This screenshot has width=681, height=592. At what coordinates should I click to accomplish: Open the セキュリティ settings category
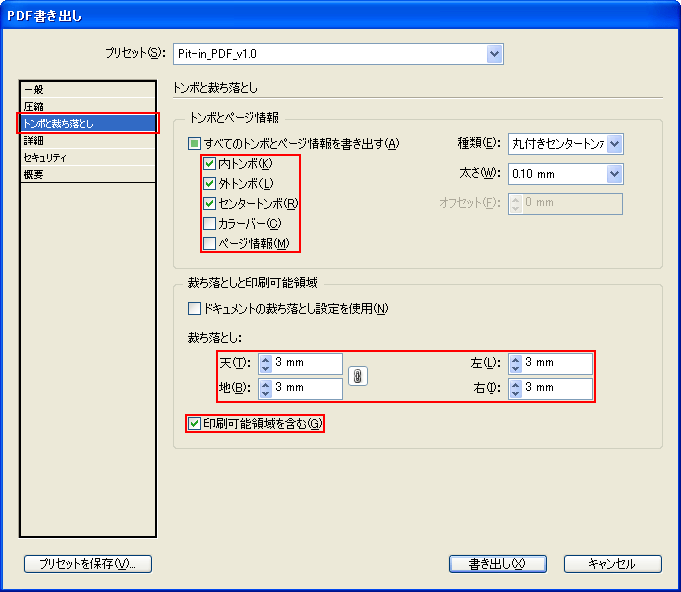point(45,158)
